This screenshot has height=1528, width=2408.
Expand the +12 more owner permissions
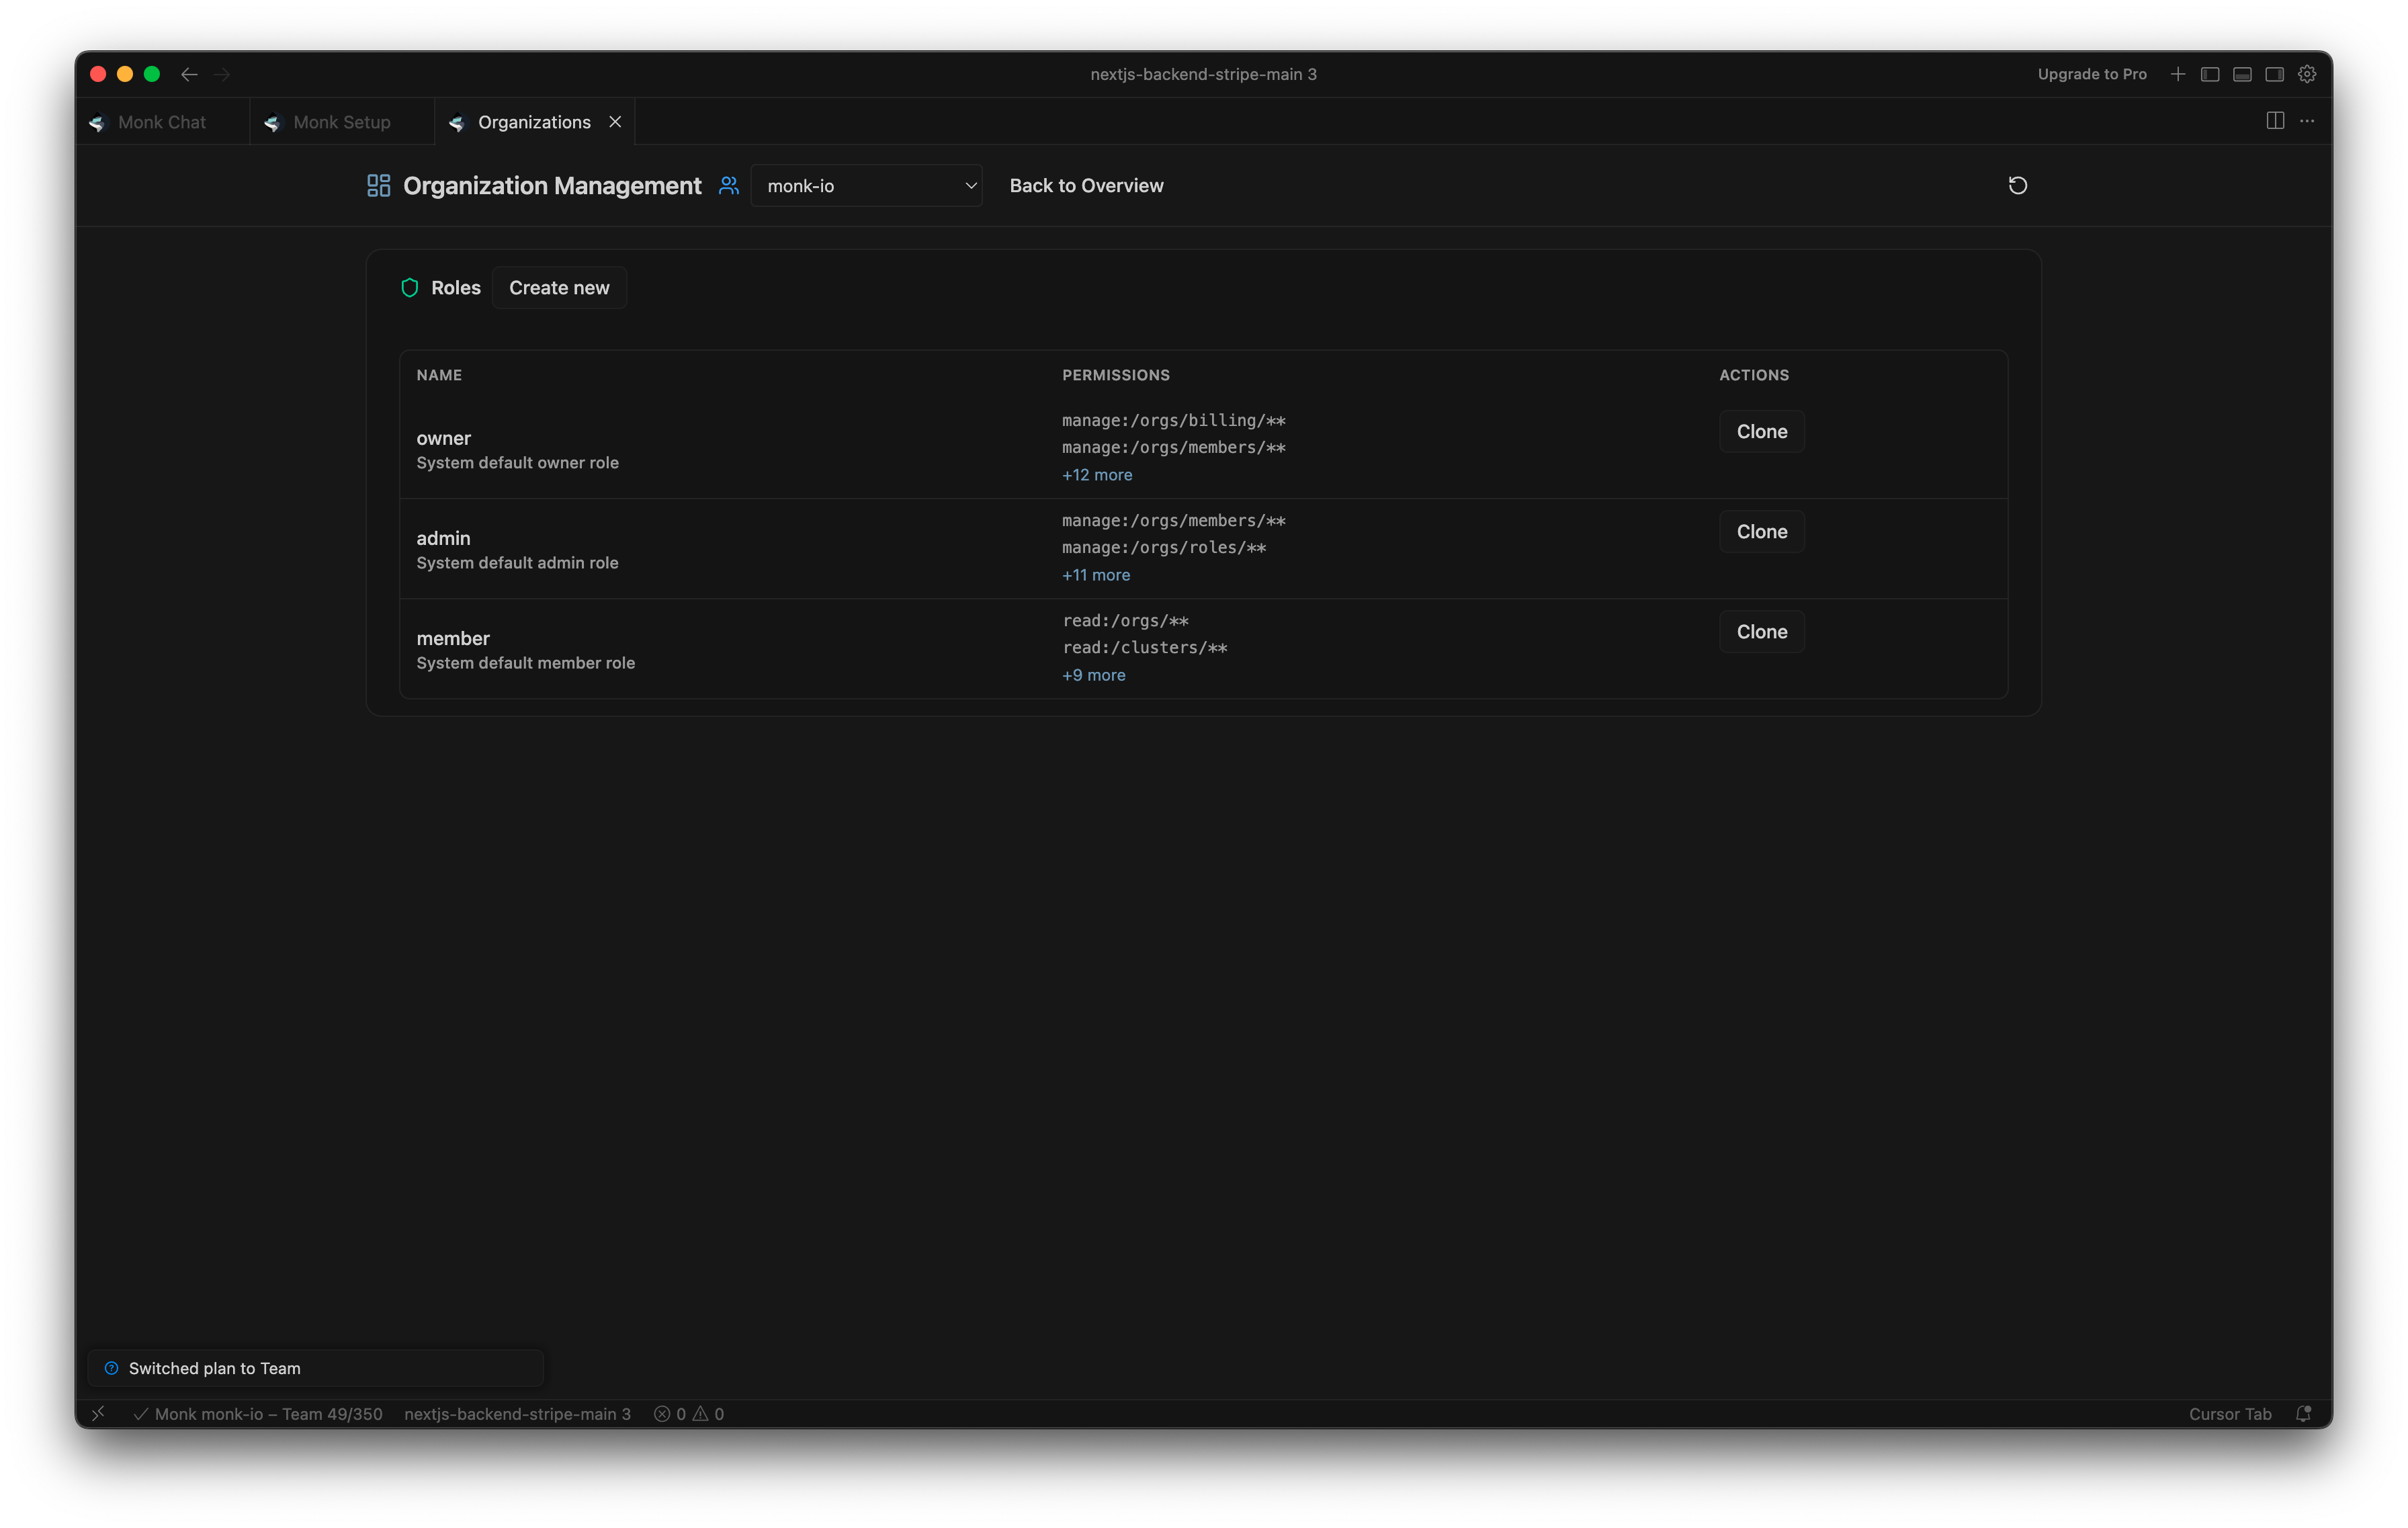[1097, 475]
